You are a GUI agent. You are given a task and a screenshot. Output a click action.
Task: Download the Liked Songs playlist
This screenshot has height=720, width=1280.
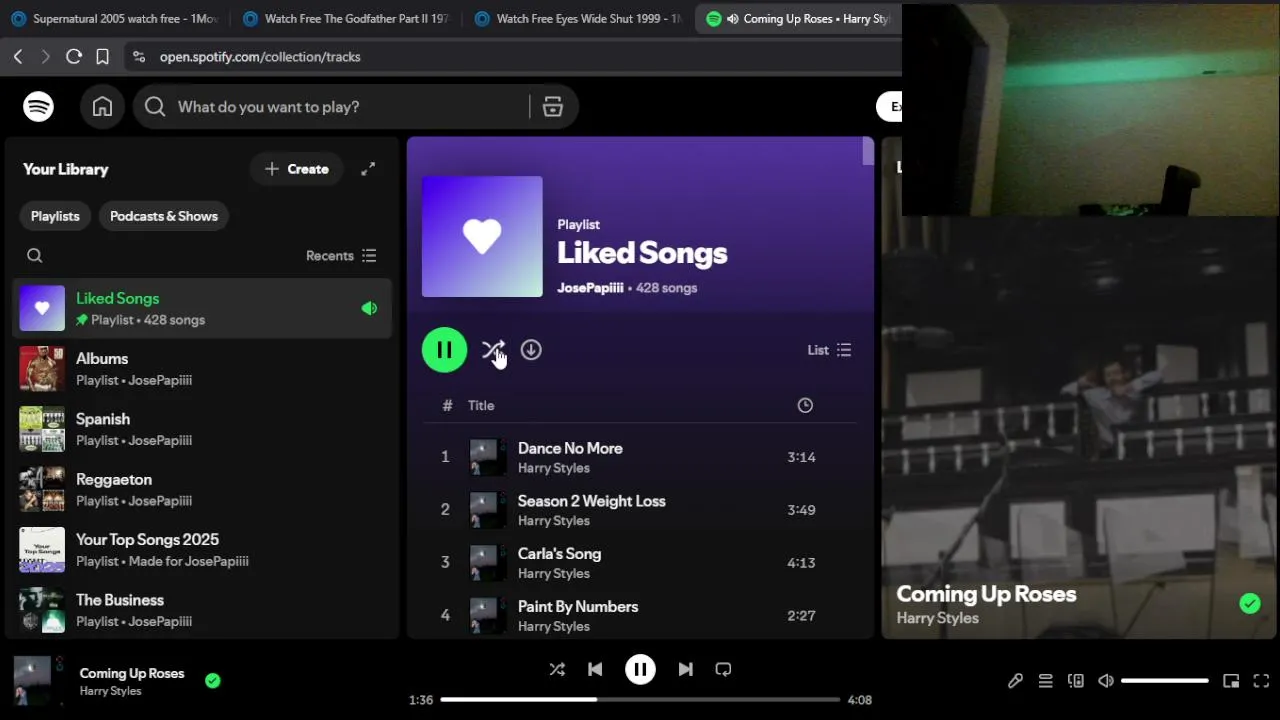coord(531,350)
